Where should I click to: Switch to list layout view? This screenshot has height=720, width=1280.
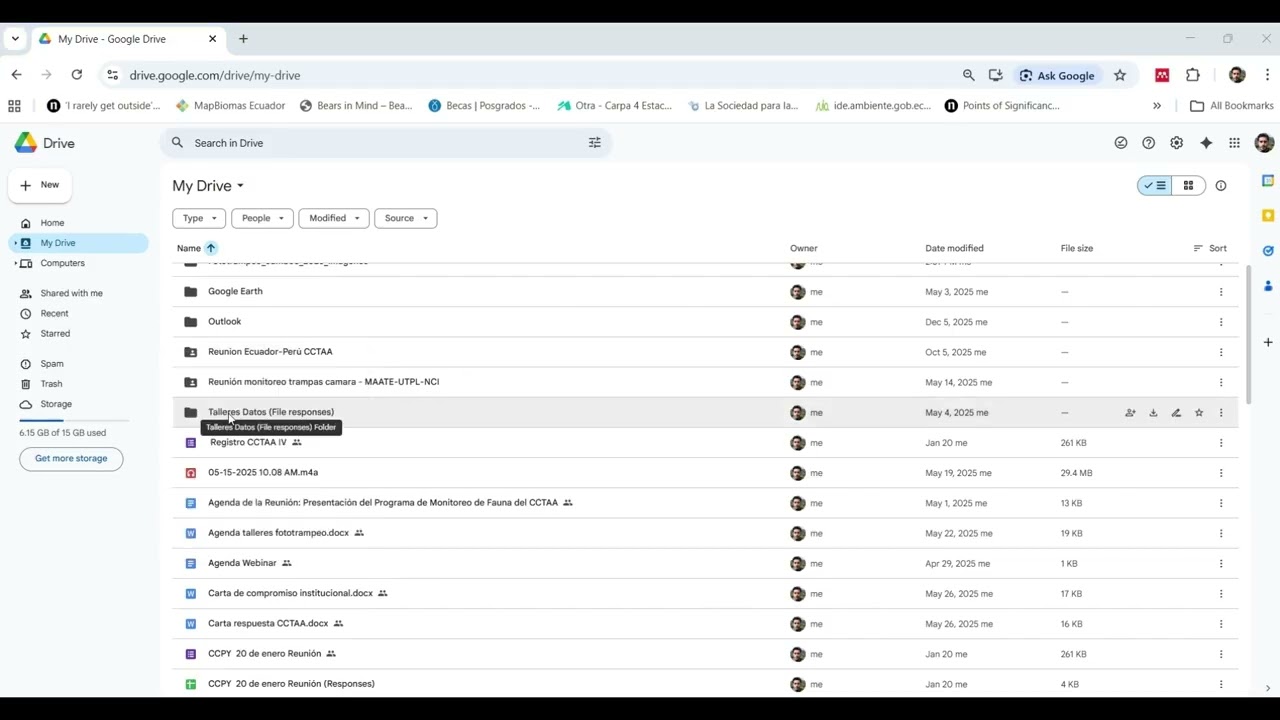(1155, 186)
